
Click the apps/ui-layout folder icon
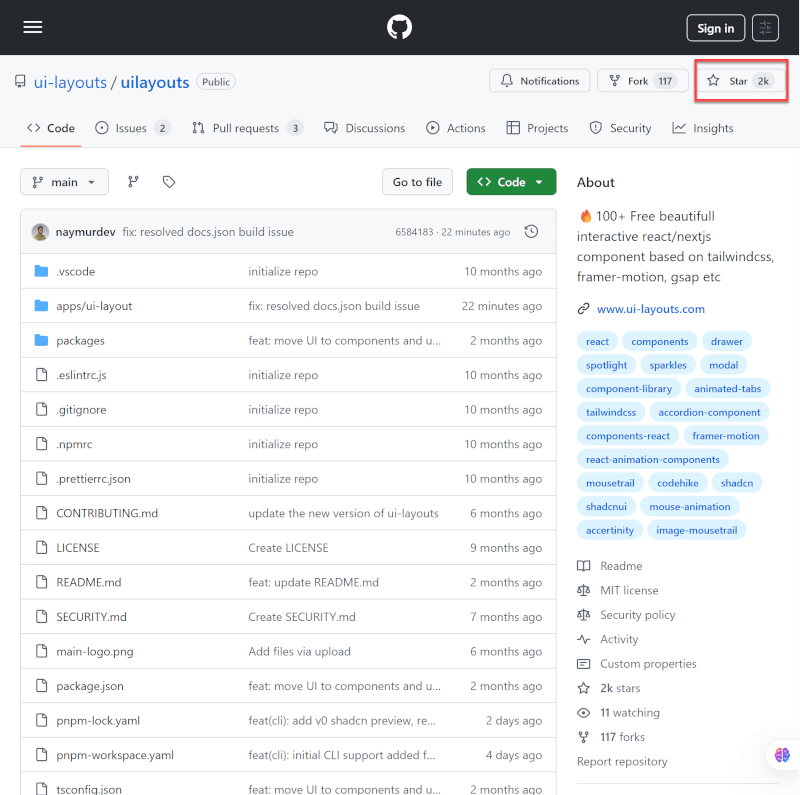pyautogui.click(x=41, y=306)
